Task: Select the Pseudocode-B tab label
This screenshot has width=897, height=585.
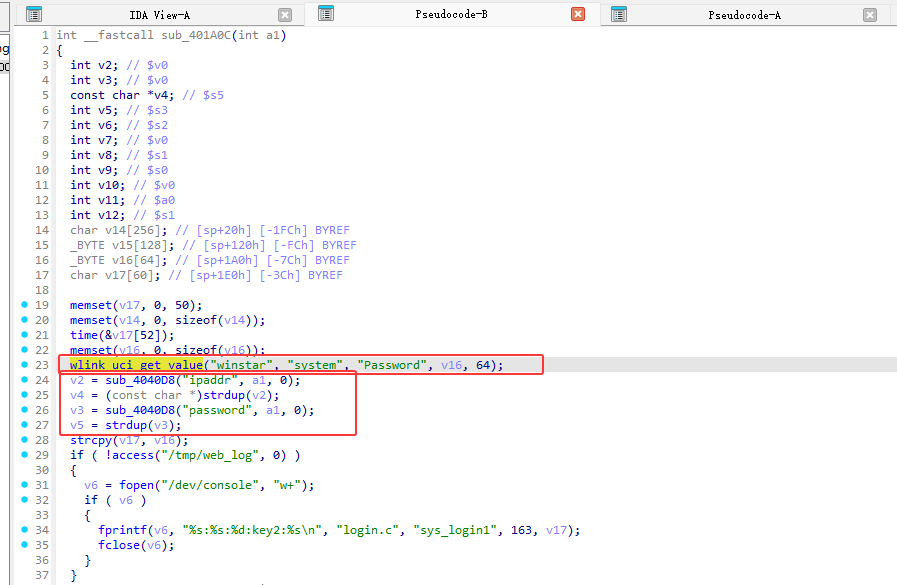Action: [451, 15]
